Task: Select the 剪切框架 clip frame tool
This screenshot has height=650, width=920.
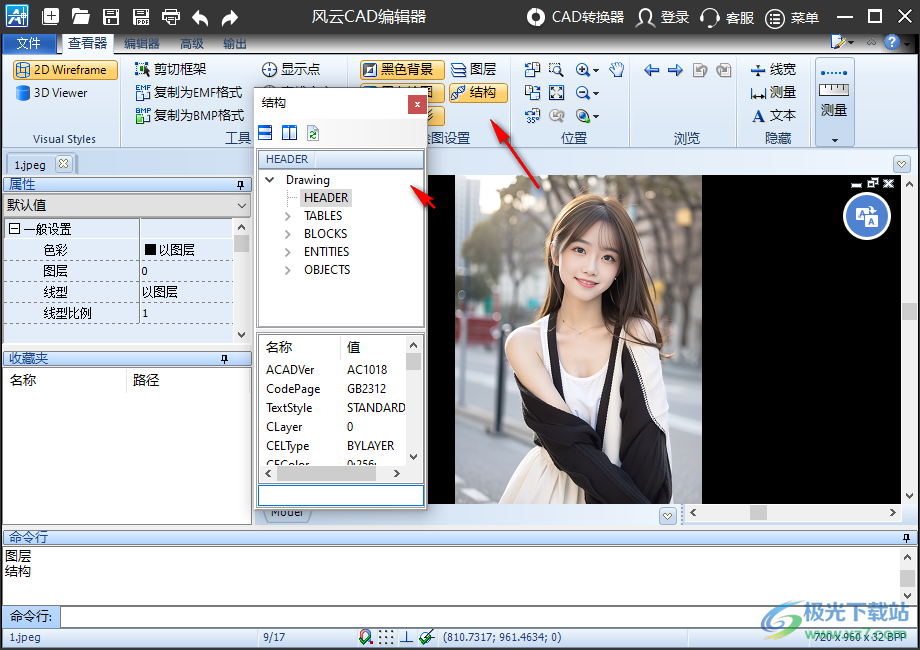Action: point(171,69)
